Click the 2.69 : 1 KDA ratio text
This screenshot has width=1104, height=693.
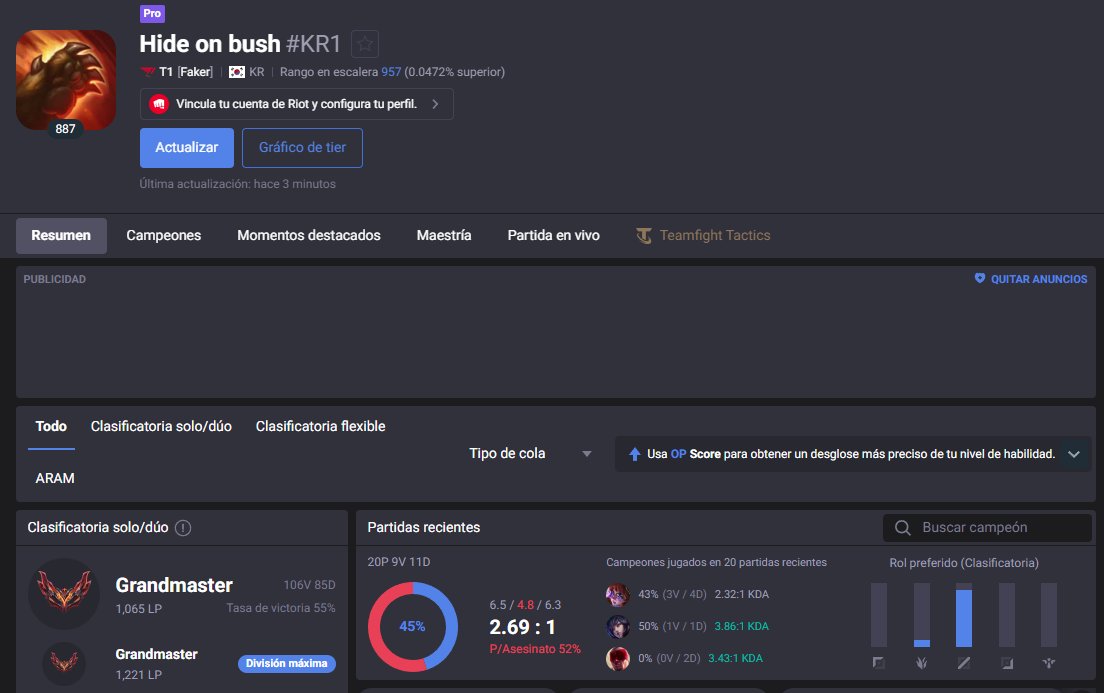(x=522, y=627)
